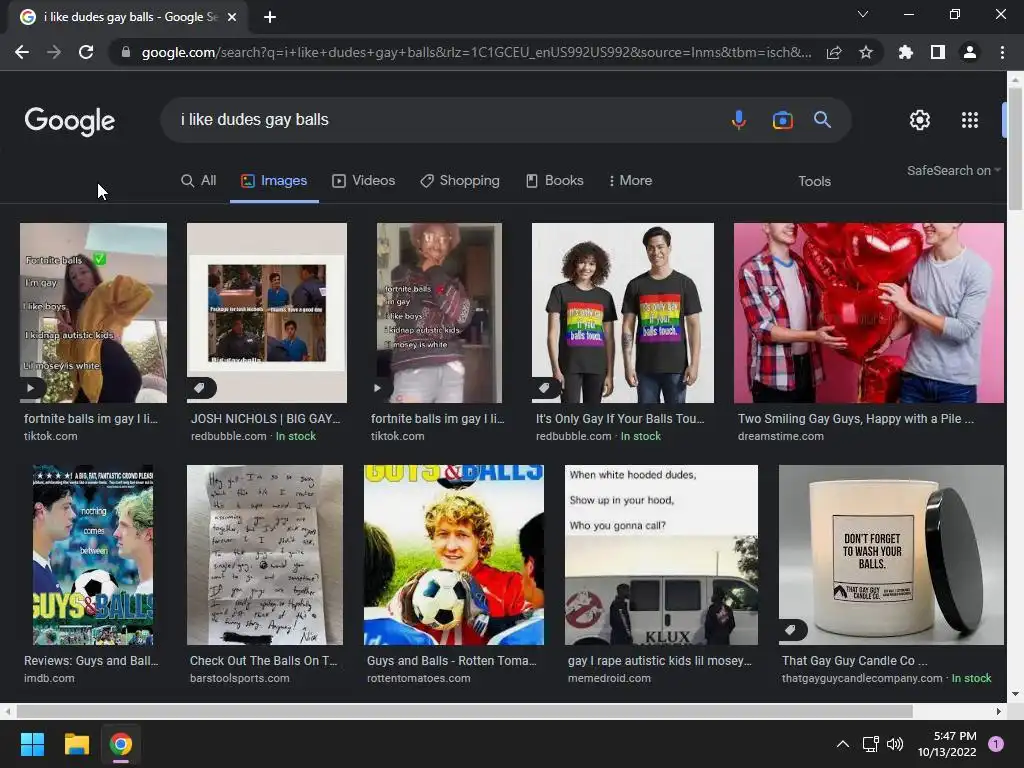Viewport: 1024px width, 768px height.
Task: Click the product tag icon on candle image
Action: (790, 630)
